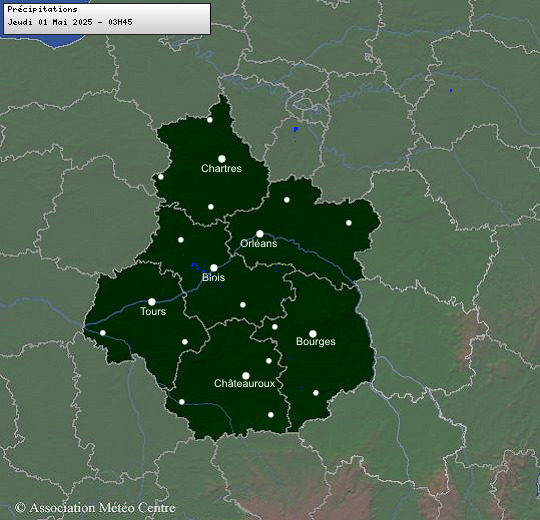Click the Tours city marker dot
This screenshot has height=520, width=540.
coord(152,302)
